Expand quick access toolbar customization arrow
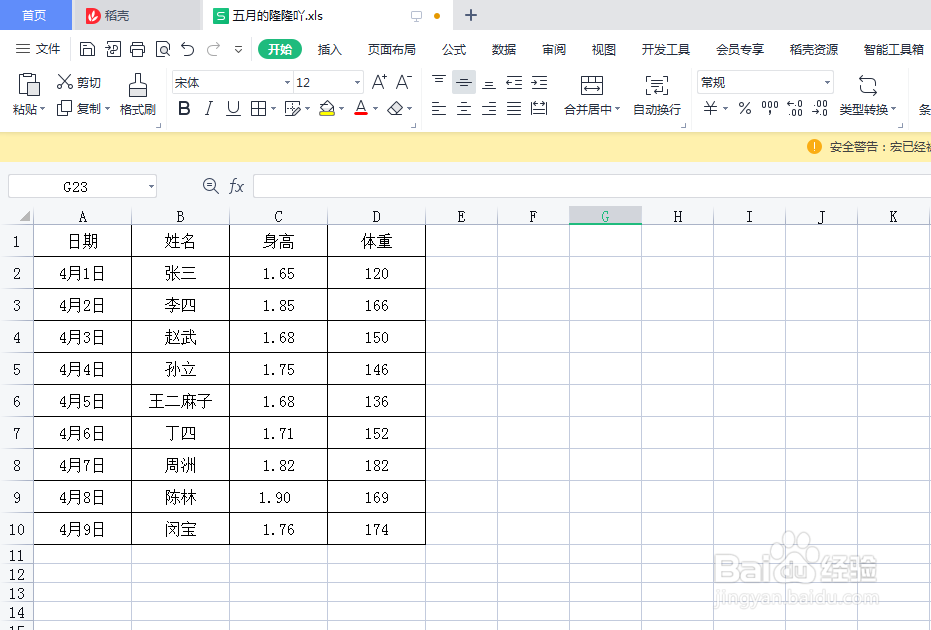 click(238, 49)
